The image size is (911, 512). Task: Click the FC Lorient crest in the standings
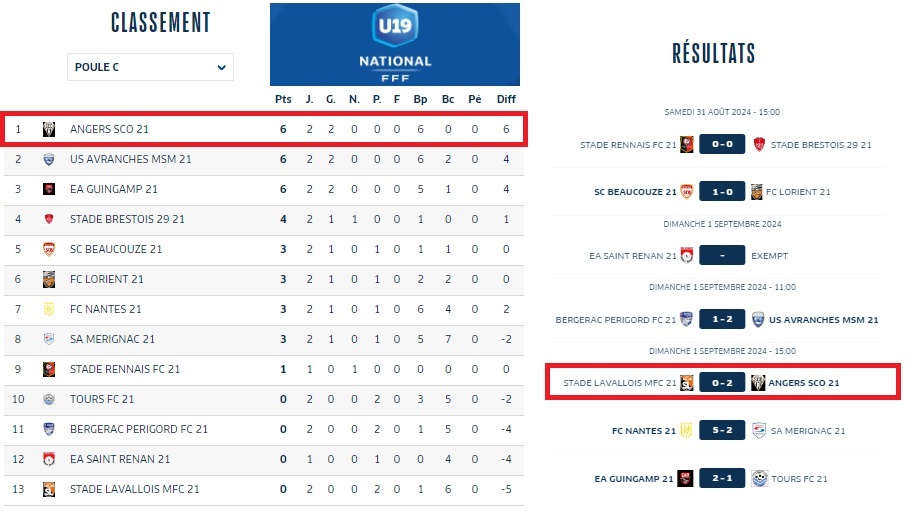[x=48, y=279]
